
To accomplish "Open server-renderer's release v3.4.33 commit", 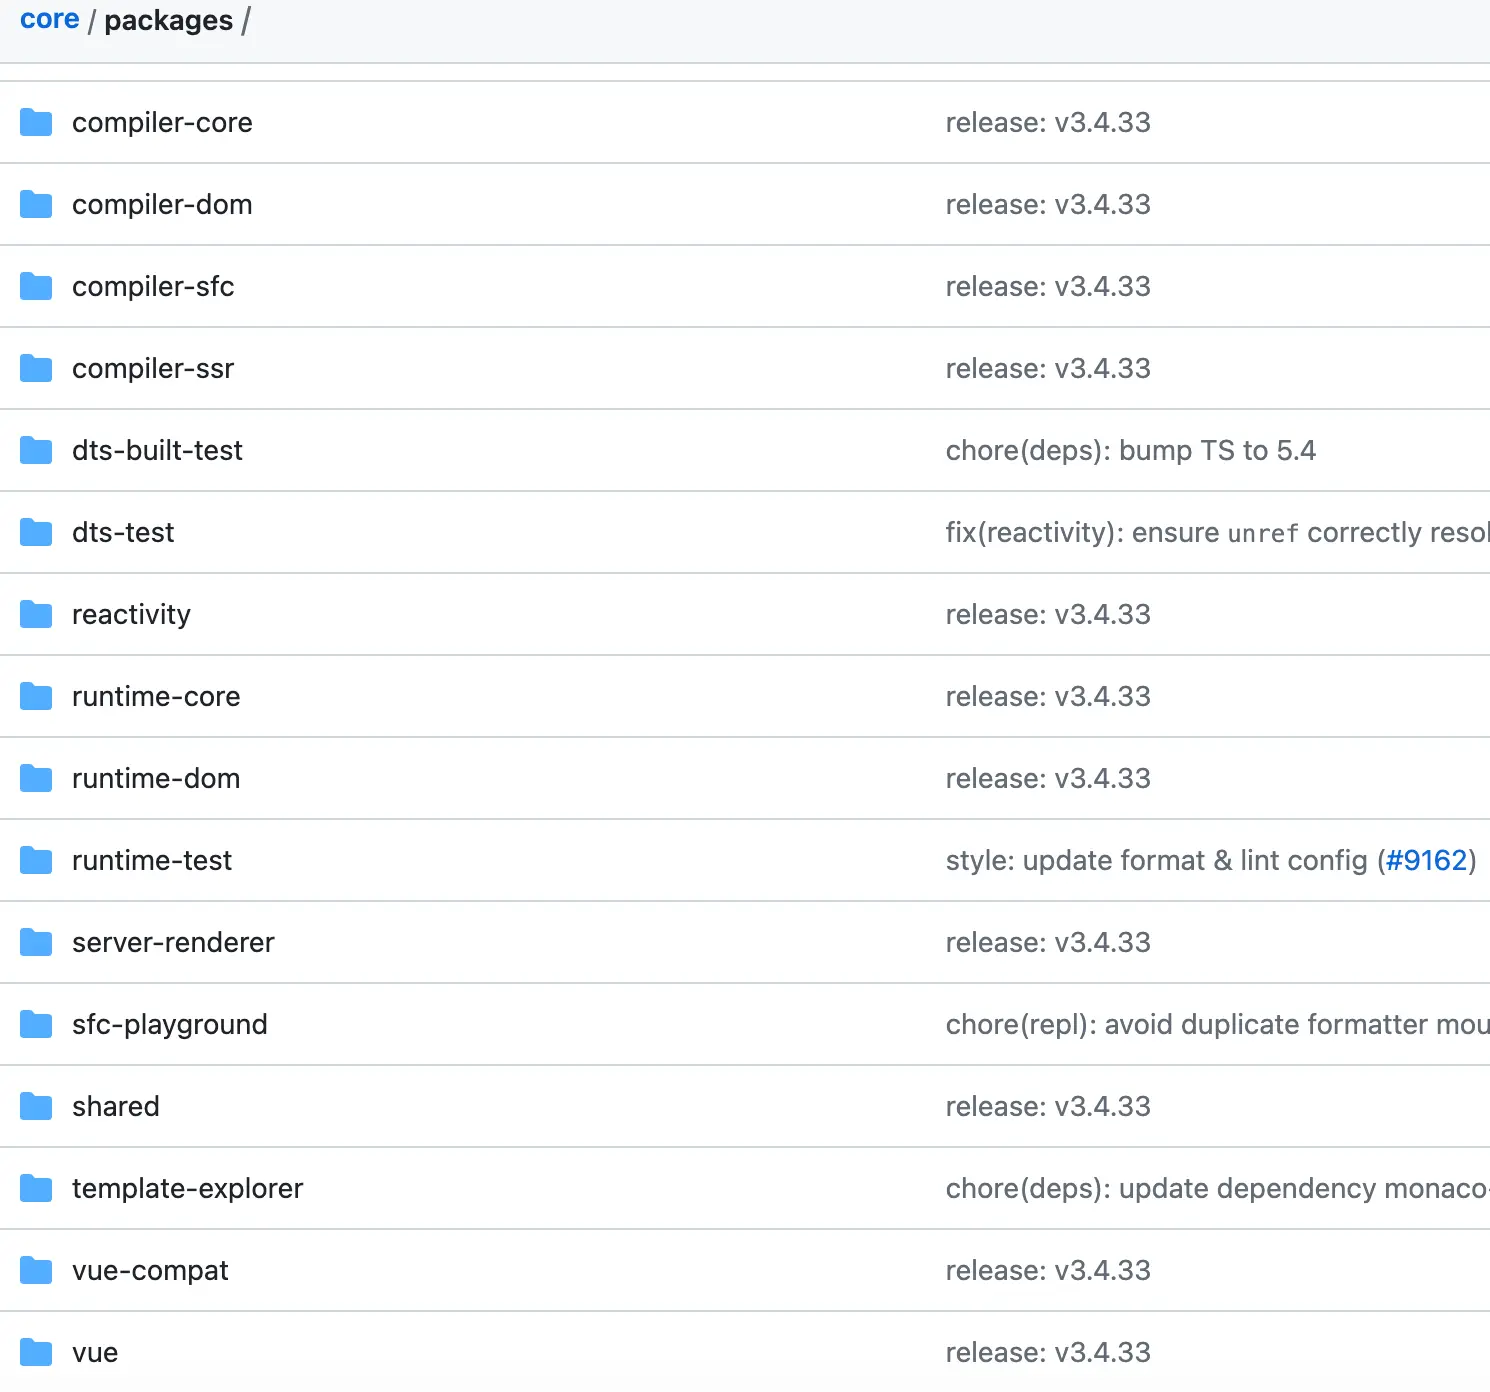I will click(1048, 942).
